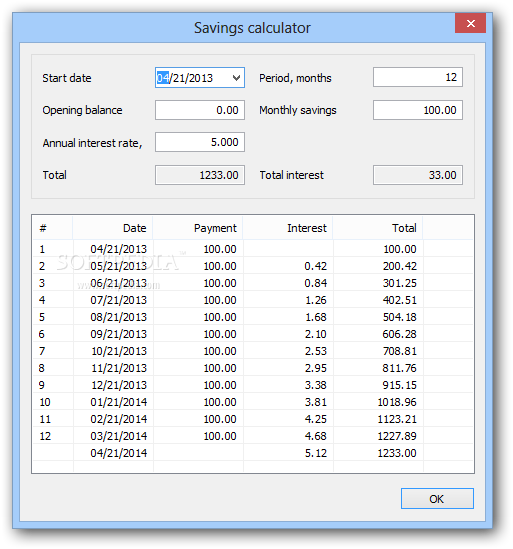
Task: Click the Date column header
Action: (x=113, y=228)
